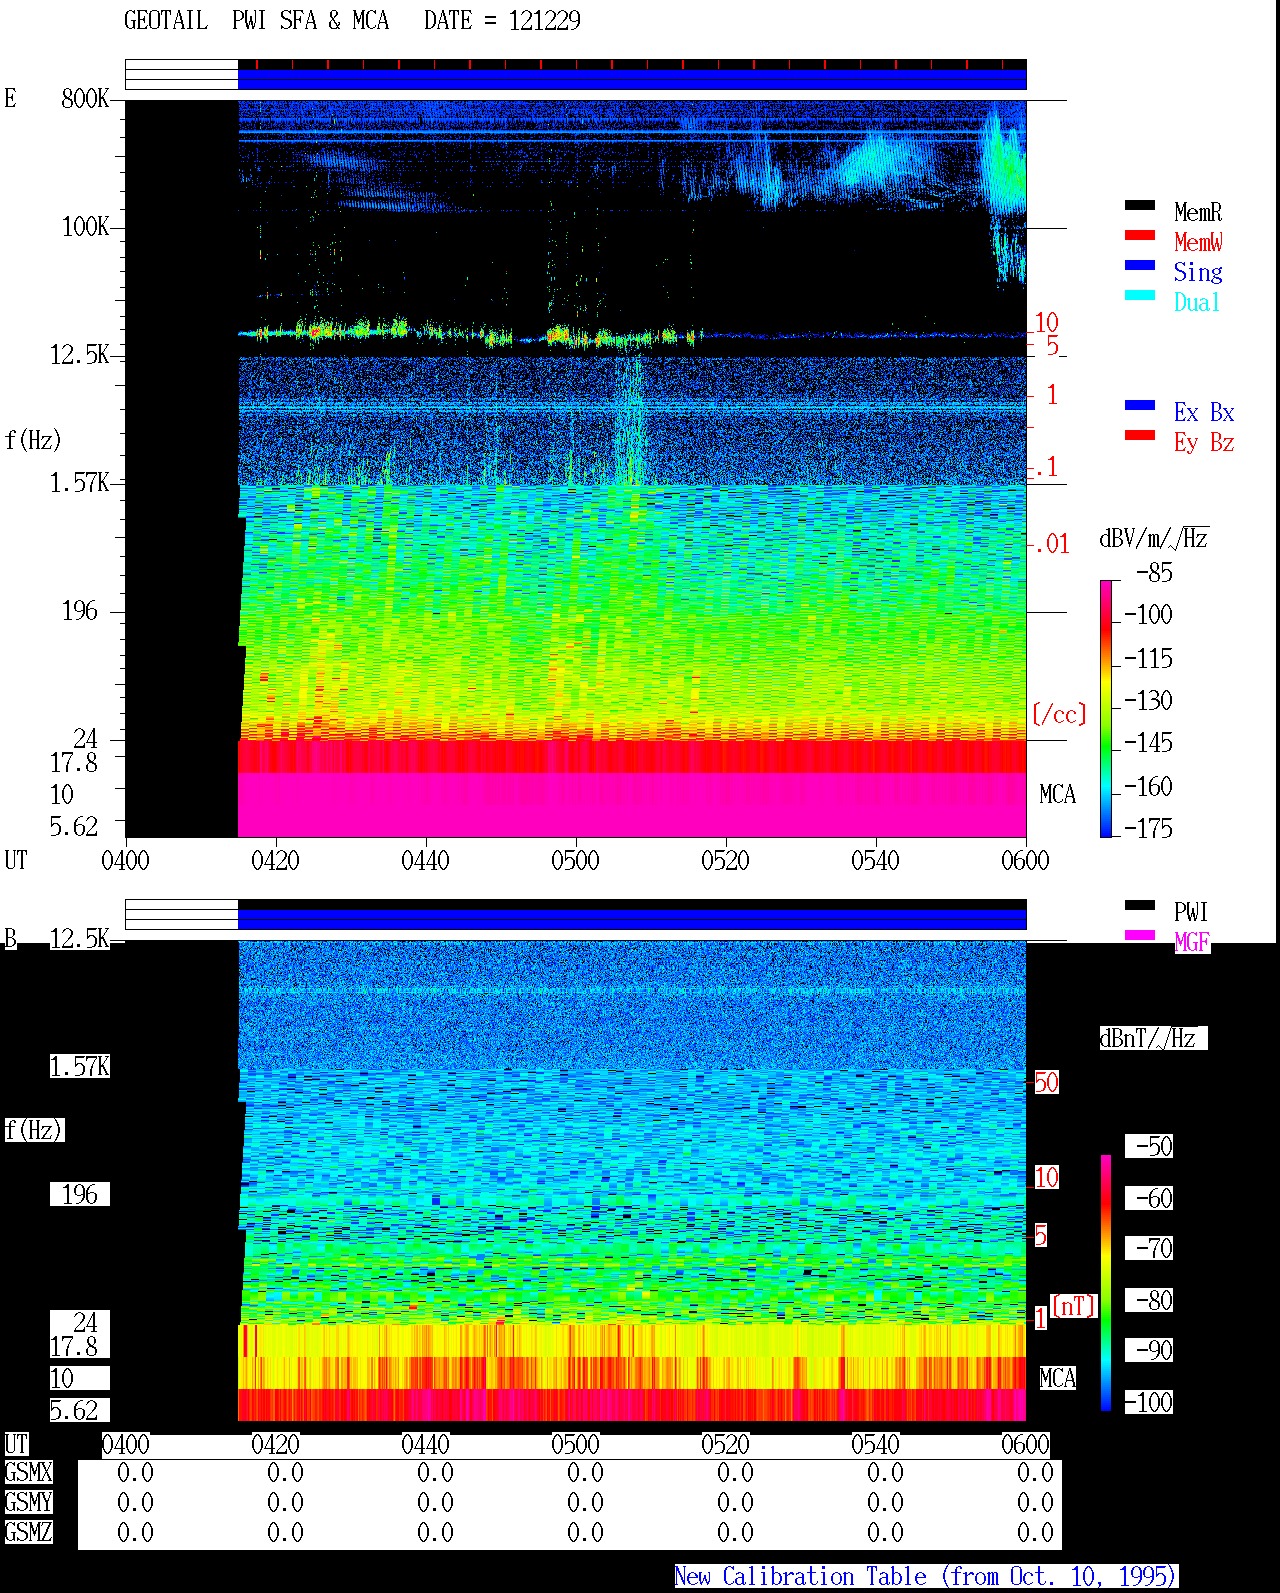Click the -175 color scale value
The image size is (1280, 1593).
click(x=1148, y=828)
